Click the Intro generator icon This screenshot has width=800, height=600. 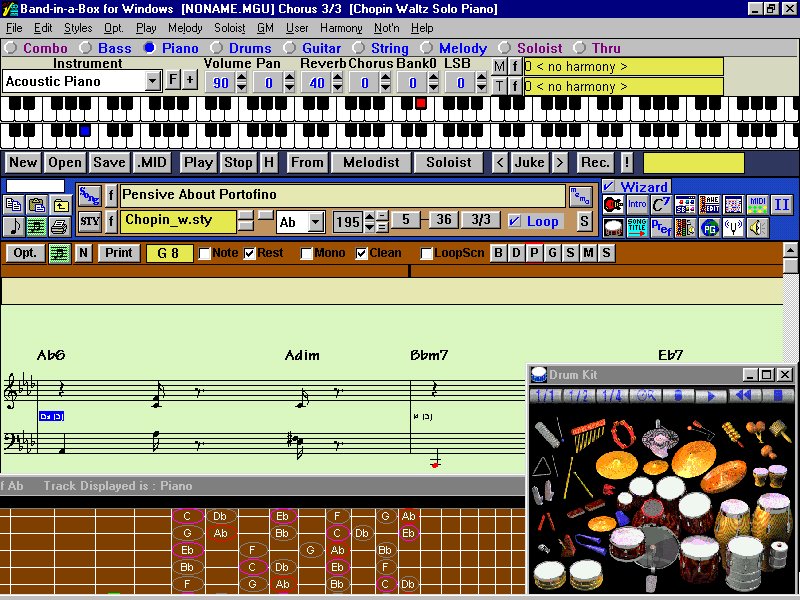pos(637,205)
